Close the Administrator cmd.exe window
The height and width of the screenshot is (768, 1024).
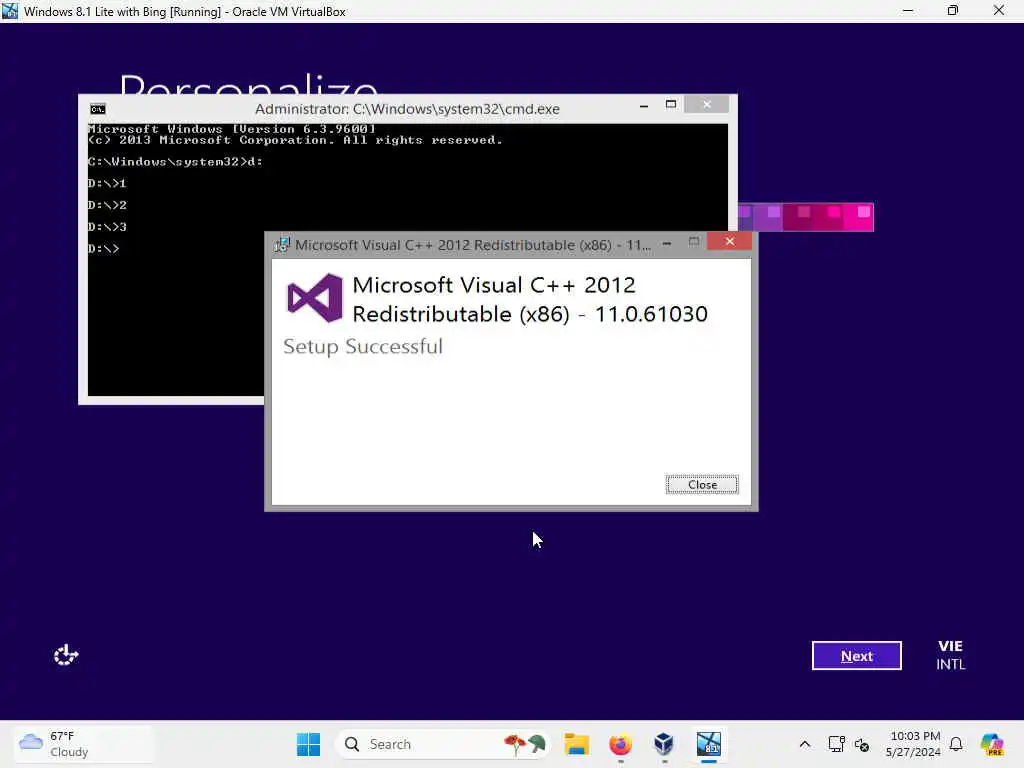coord(707,104)
